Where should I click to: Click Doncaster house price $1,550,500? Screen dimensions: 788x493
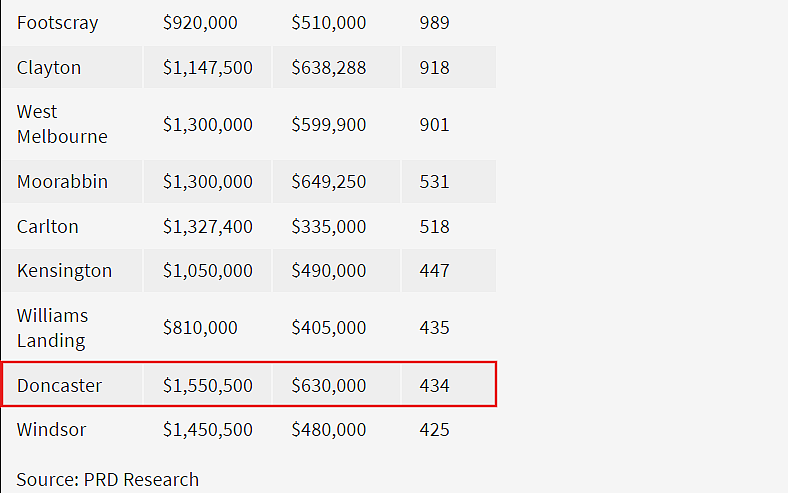[x=208, y=385]
